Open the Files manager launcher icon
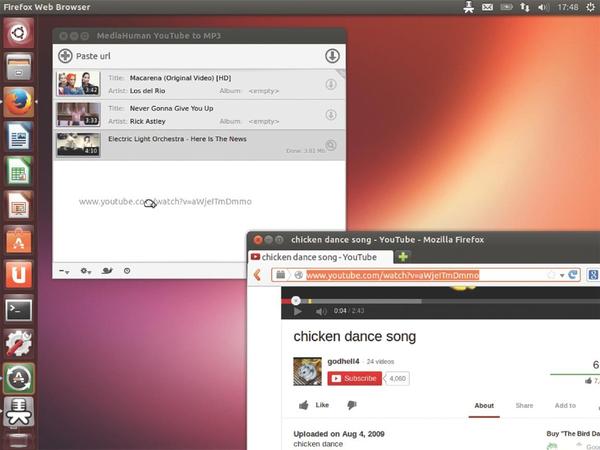The image size is (600, 450). [x=18, y=67]
